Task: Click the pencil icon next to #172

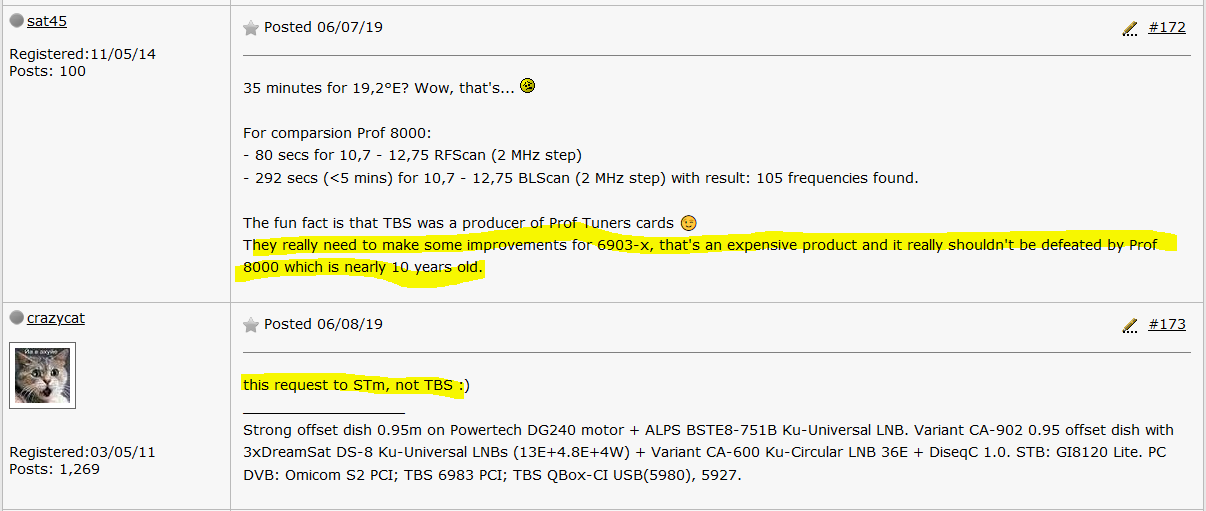Action: 1130,29
